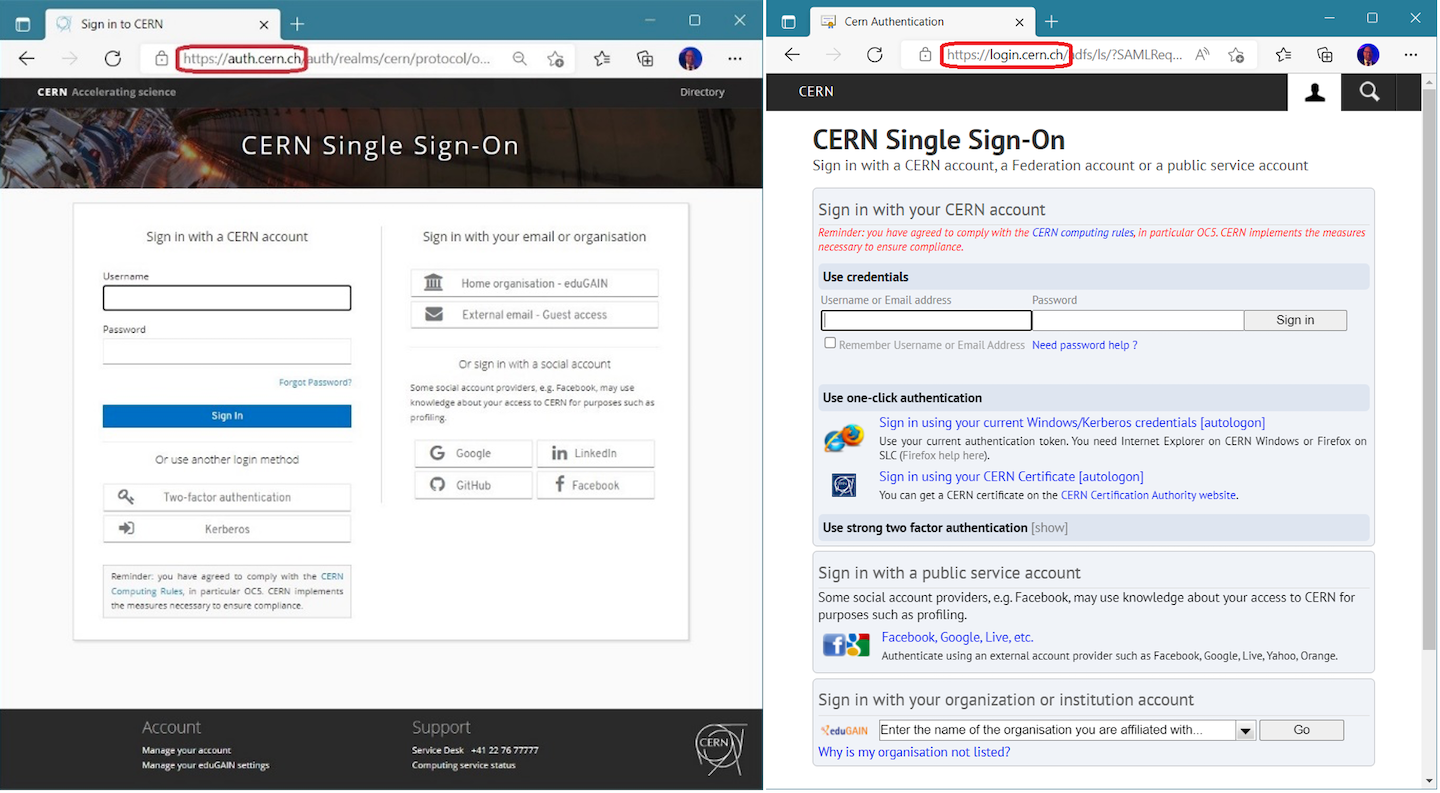Sign in using your CERN Certificate link

point(1011,477)
